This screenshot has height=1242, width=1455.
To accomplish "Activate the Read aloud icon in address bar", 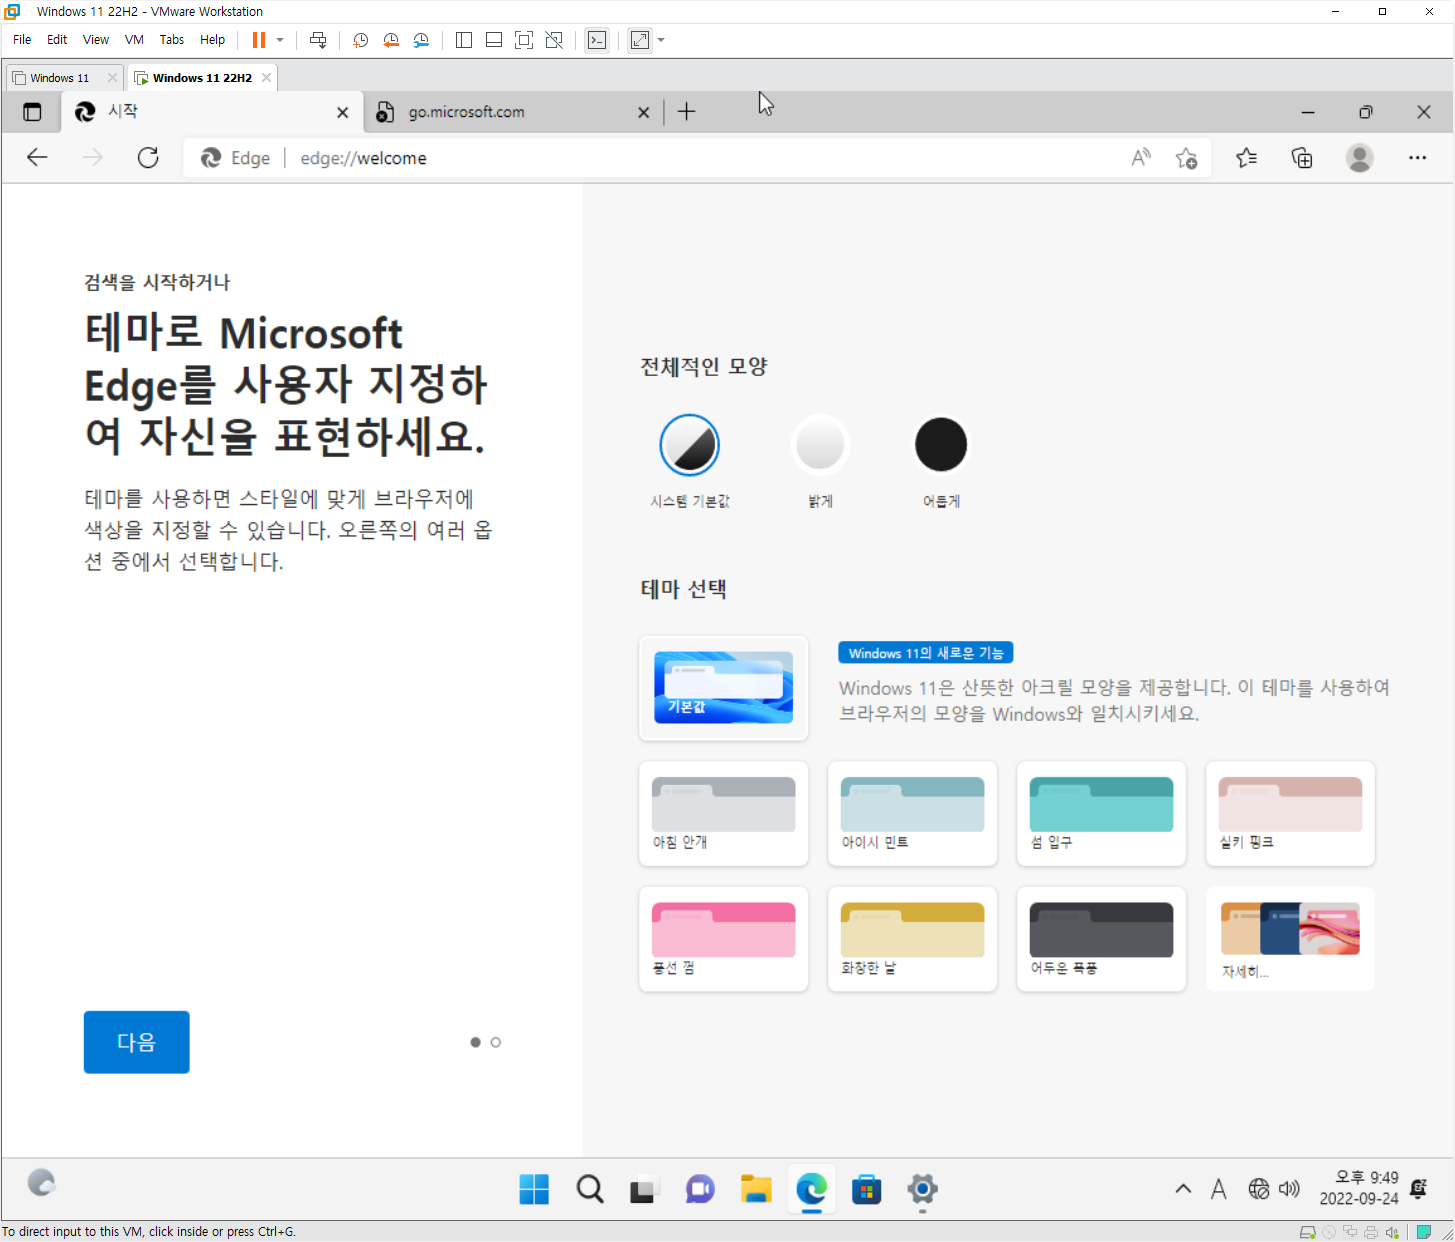I will 1141,158.
